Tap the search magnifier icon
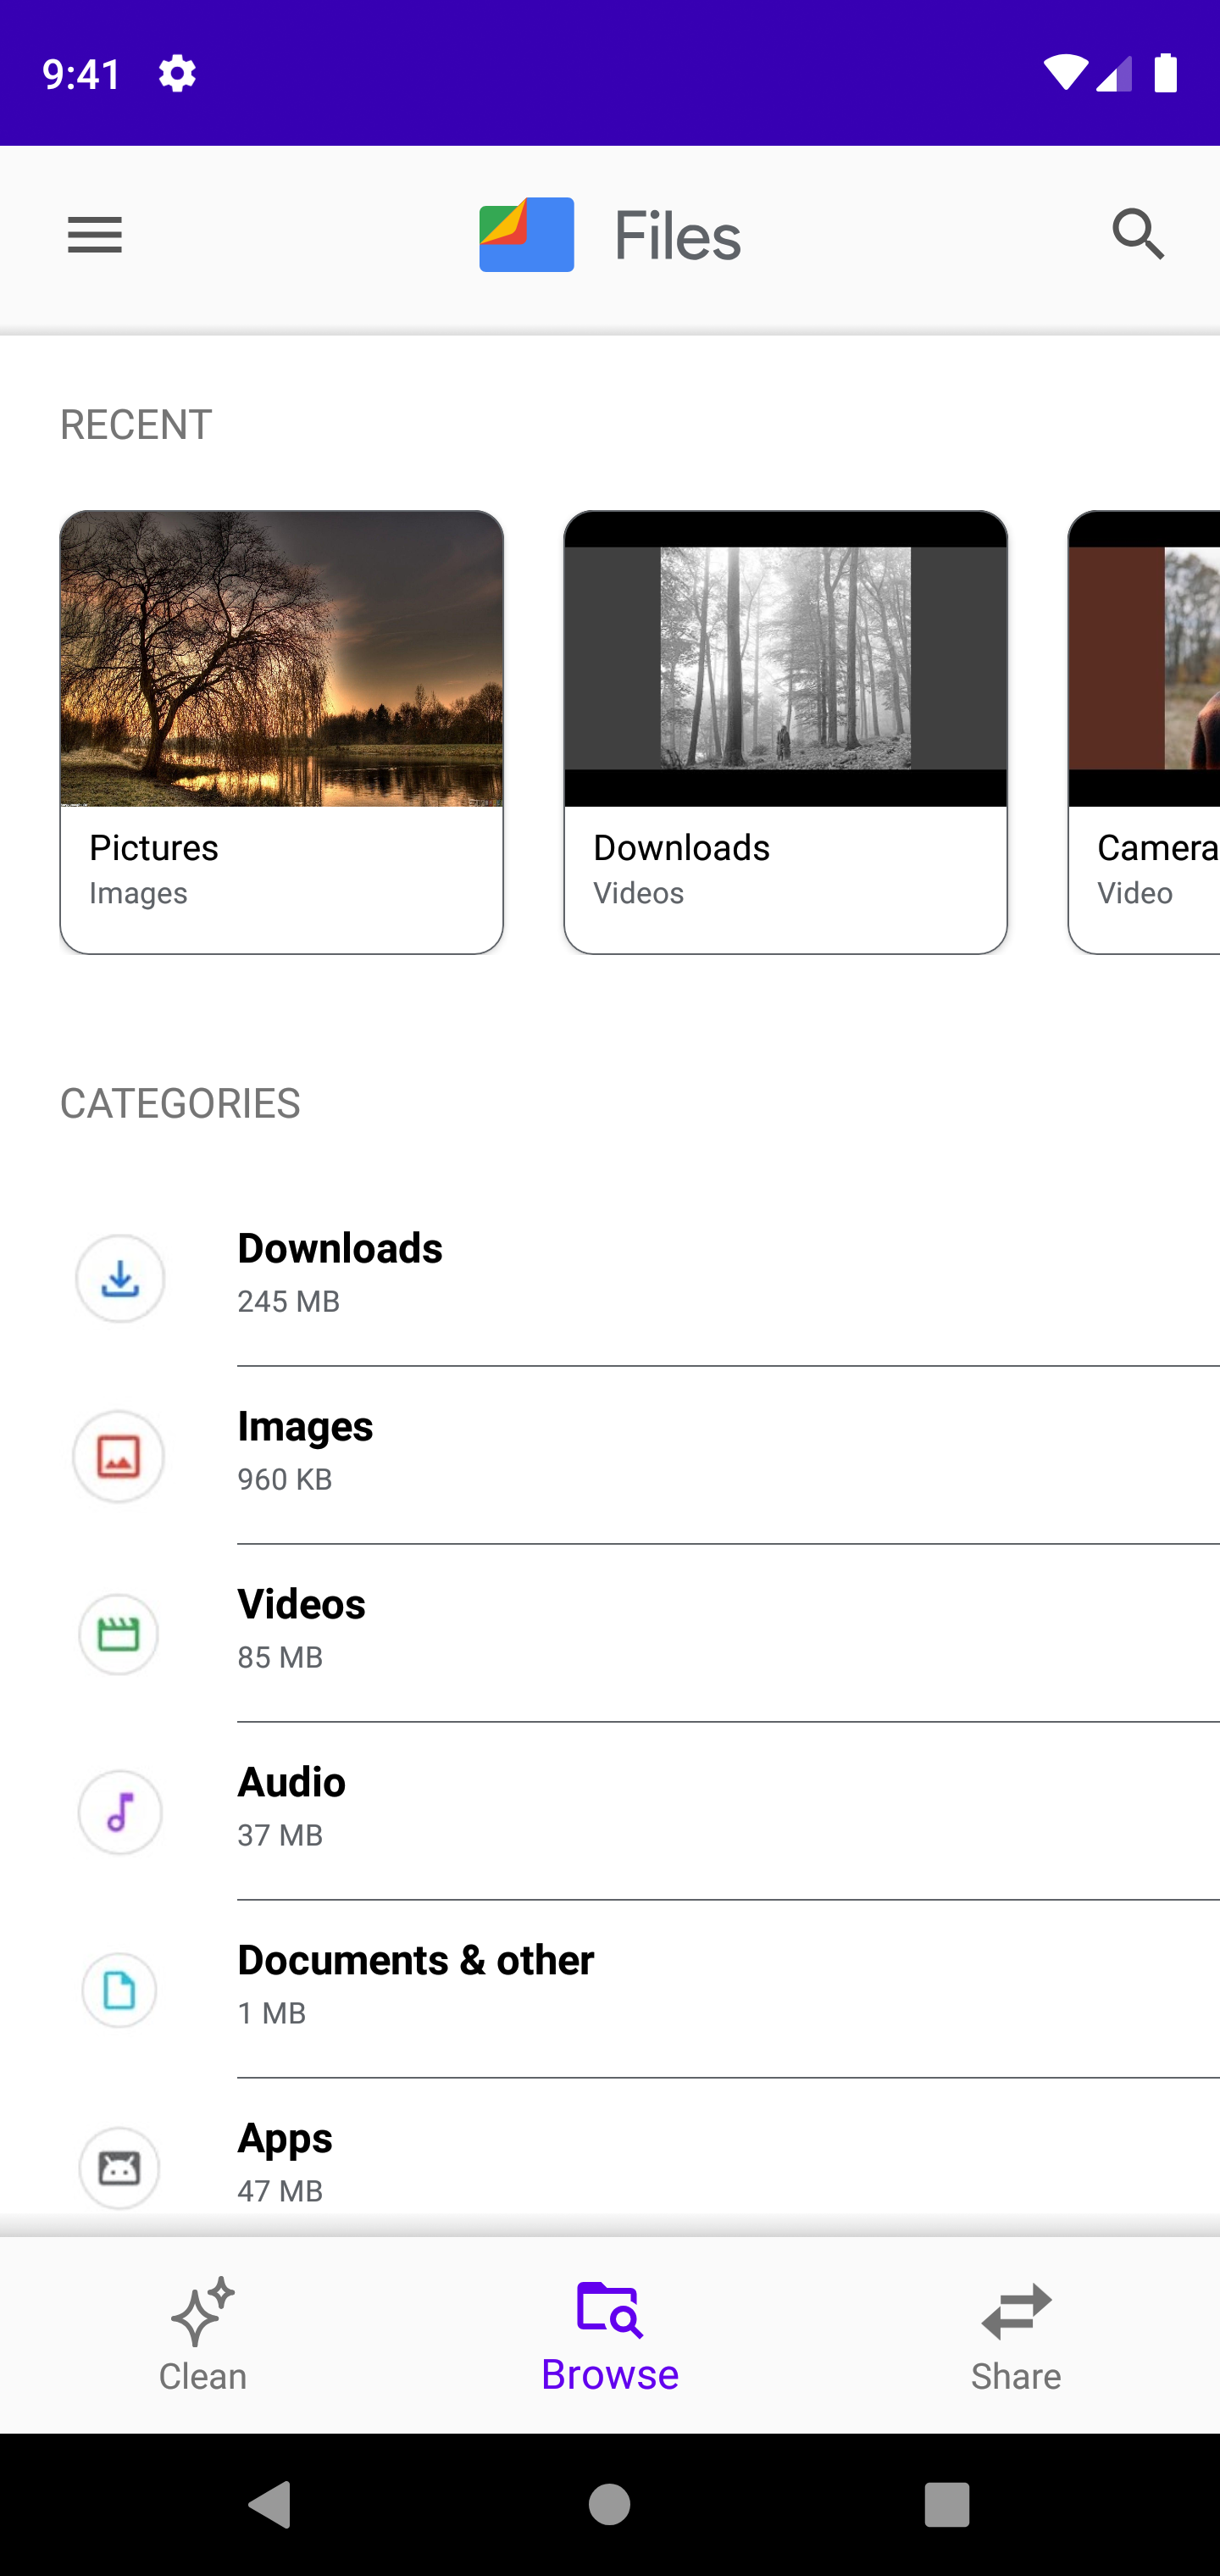 point(1138,235)
